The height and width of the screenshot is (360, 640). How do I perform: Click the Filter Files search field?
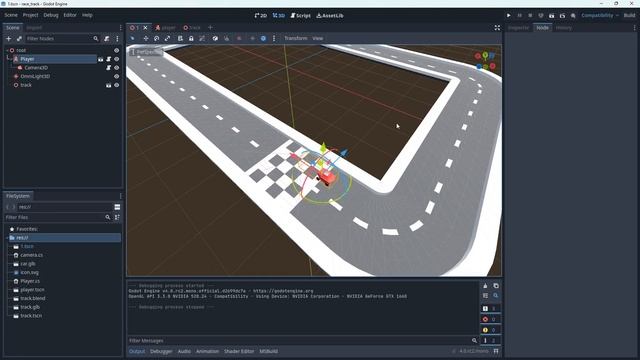[58, 218]
